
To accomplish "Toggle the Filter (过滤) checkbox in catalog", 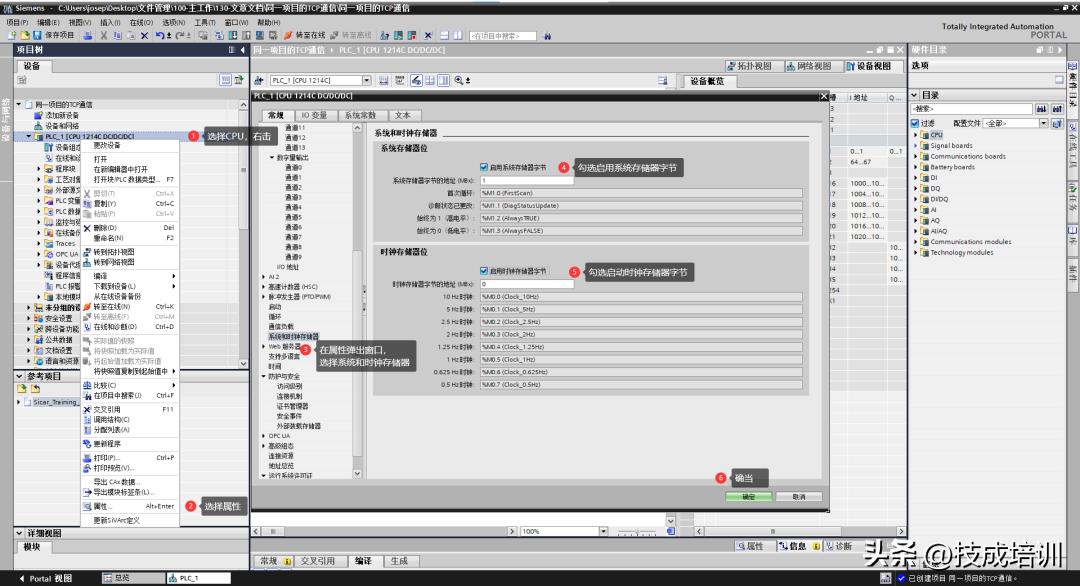I will click(915, 123).
